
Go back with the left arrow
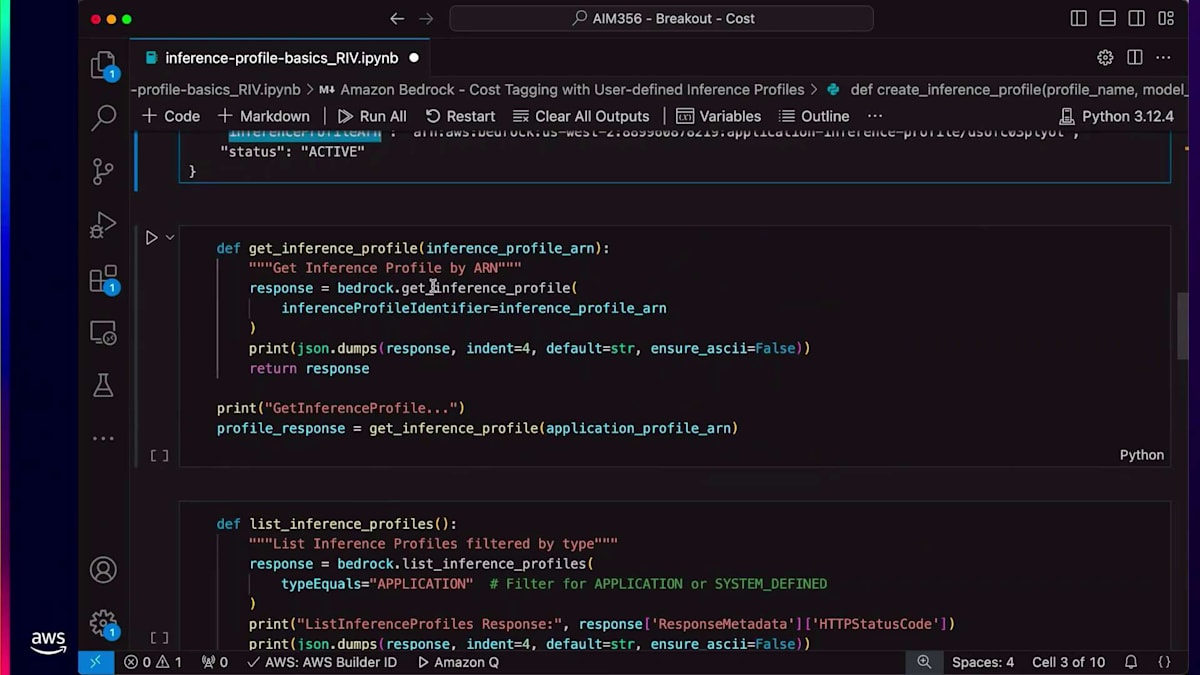pyautogui.click(x=397, y=18)
